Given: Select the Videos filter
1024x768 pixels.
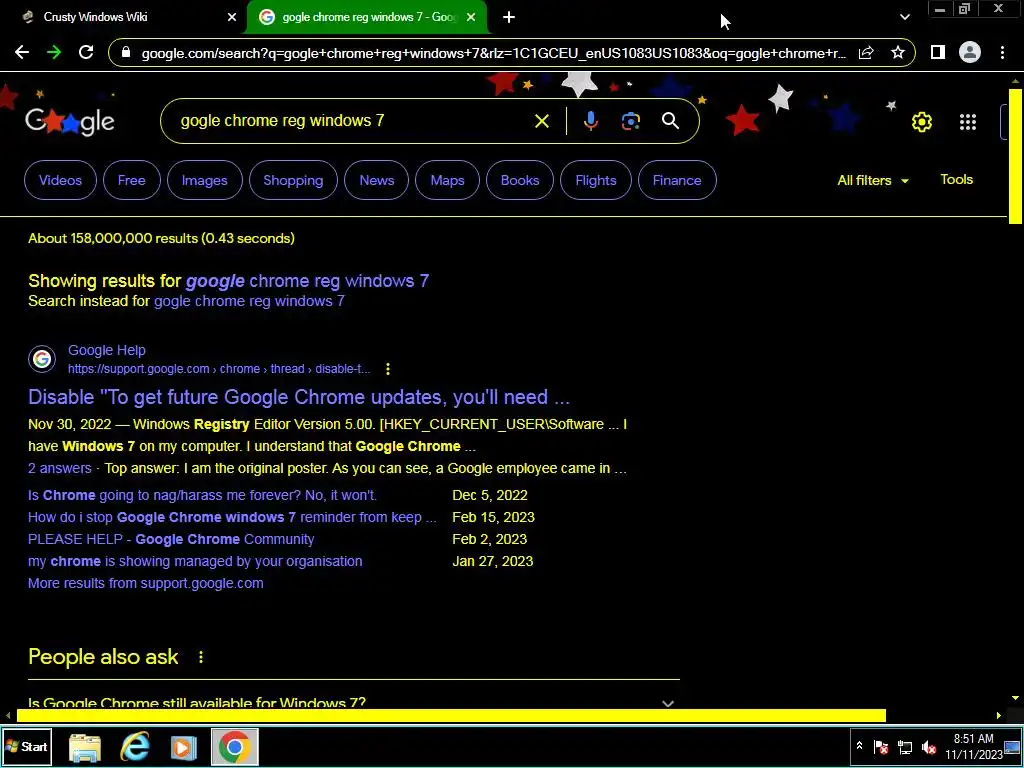Looking at the screenshot, I should [x=60, y=180].
